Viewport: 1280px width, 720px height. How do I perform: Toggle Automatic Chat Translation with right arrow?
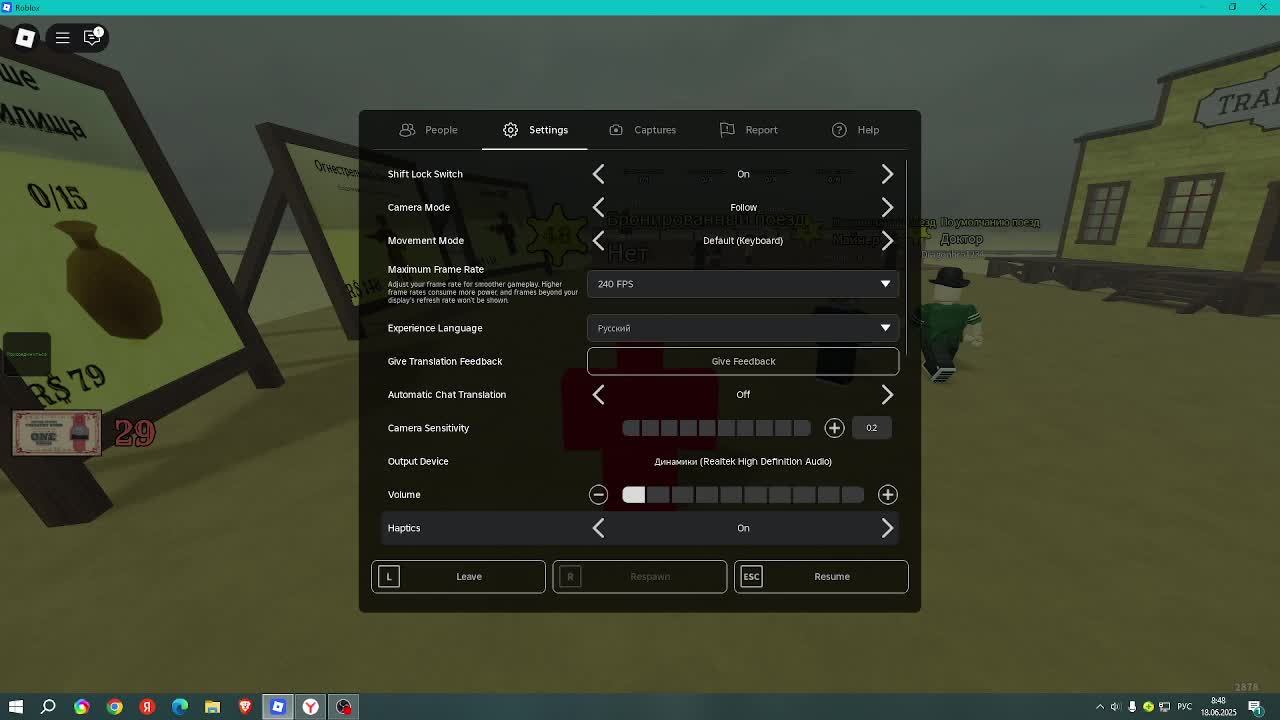click(x=887, y=395)
